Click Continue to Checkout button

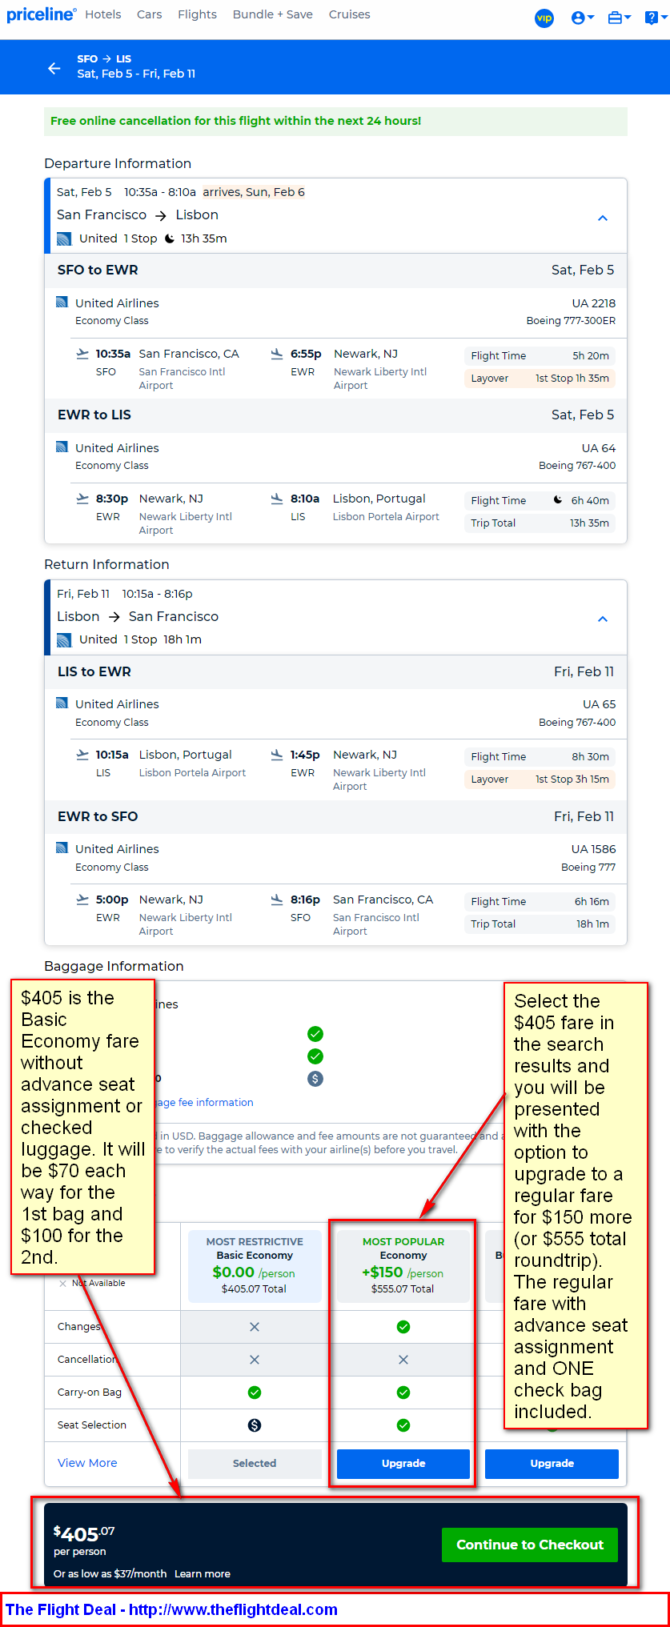[x=530, y=1545]
